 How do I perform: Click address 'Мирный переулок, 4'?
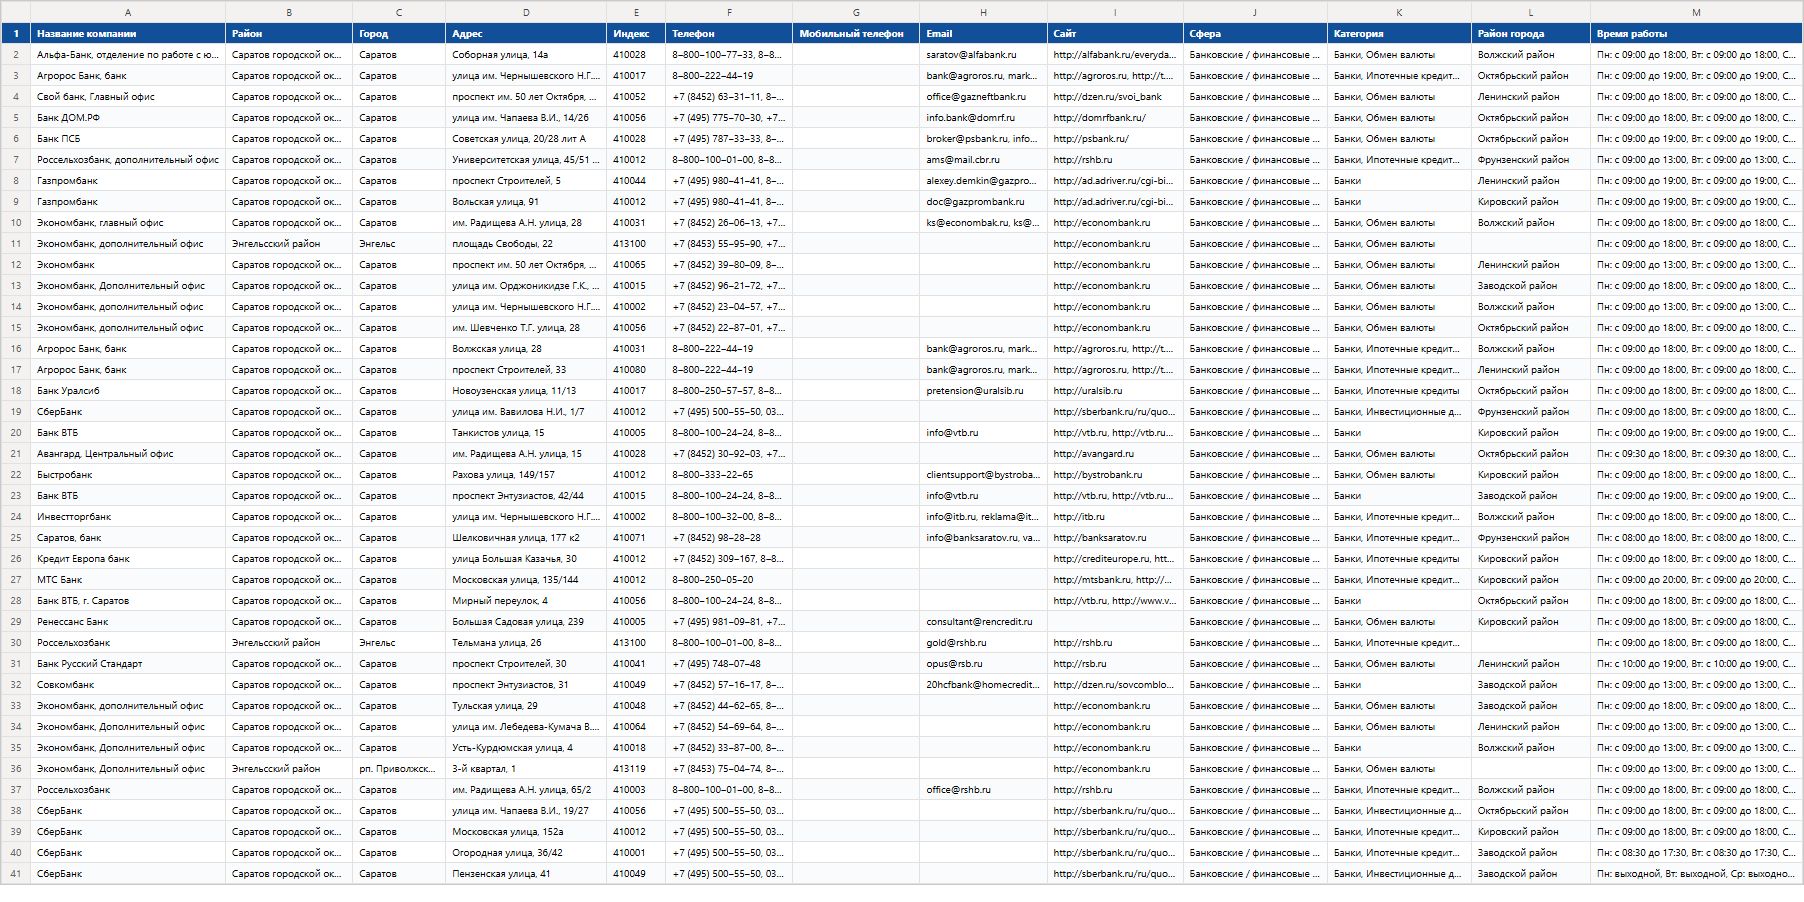click(x=526, y=601)
